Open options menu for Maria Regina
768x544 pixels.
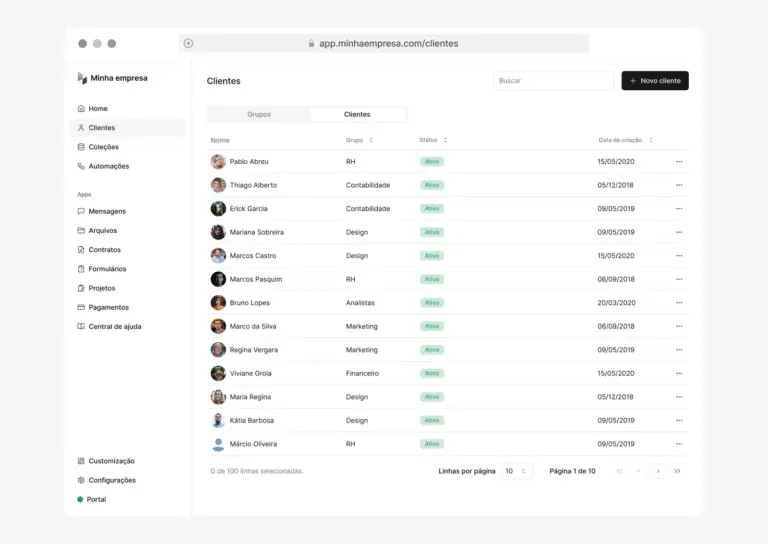(679, 397)
